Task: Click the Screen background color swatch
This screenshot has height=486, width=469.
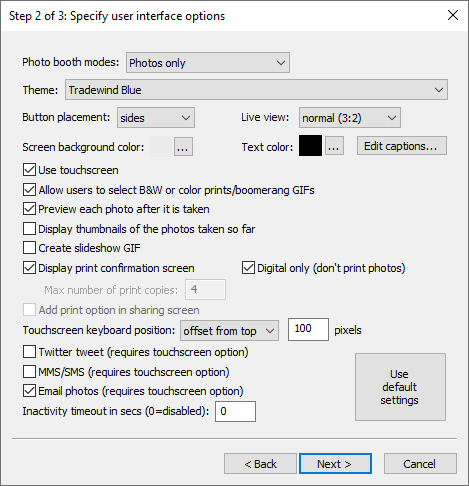Action: point(161,147)
